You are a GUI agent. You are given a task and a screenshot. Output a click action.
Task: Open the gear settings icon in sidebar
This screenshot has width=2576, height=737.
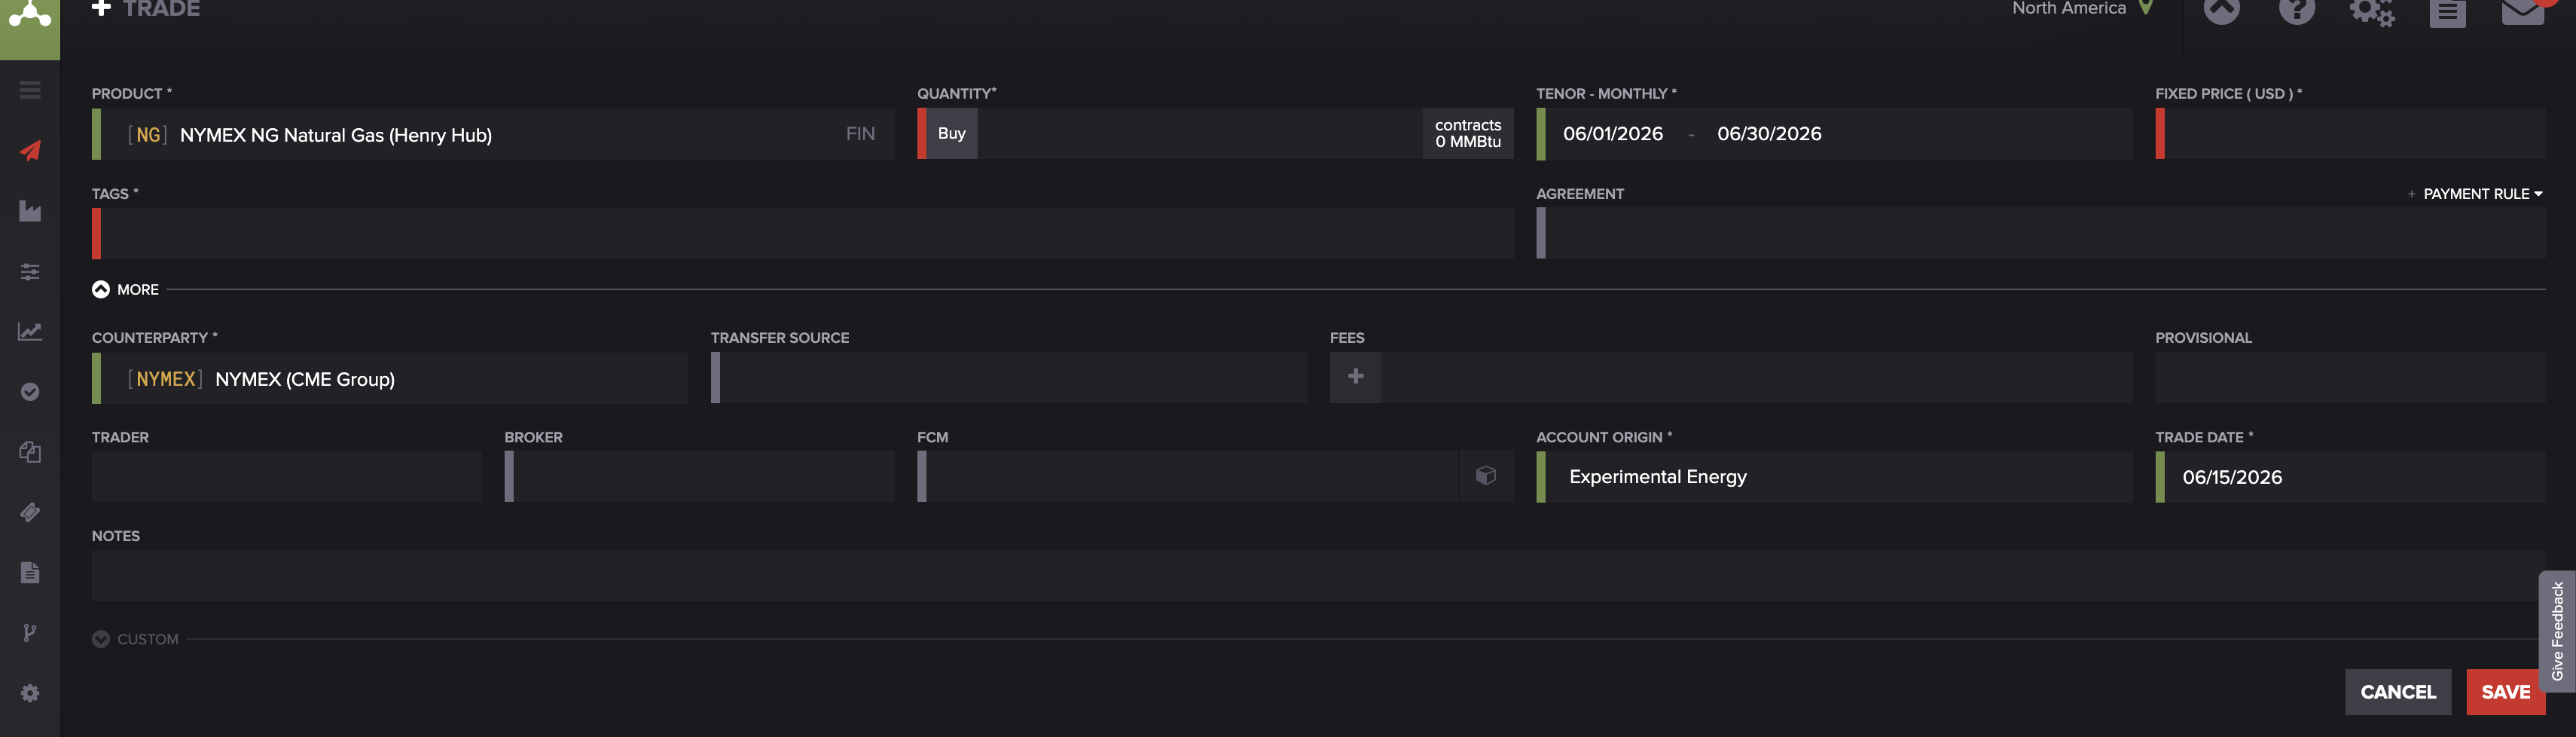(30, 693)
